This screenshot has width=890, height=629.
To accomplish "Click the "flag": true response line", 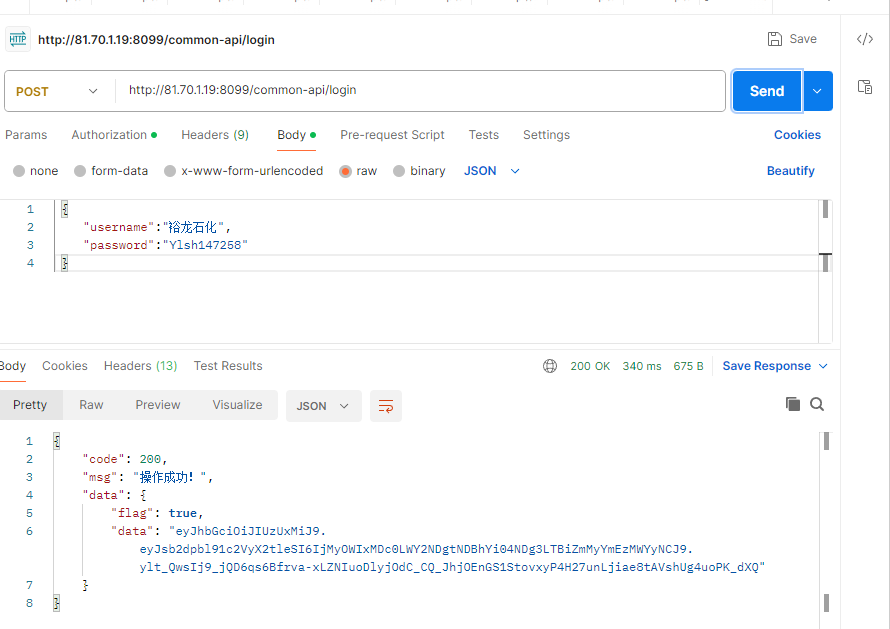I will coord(157,513).
